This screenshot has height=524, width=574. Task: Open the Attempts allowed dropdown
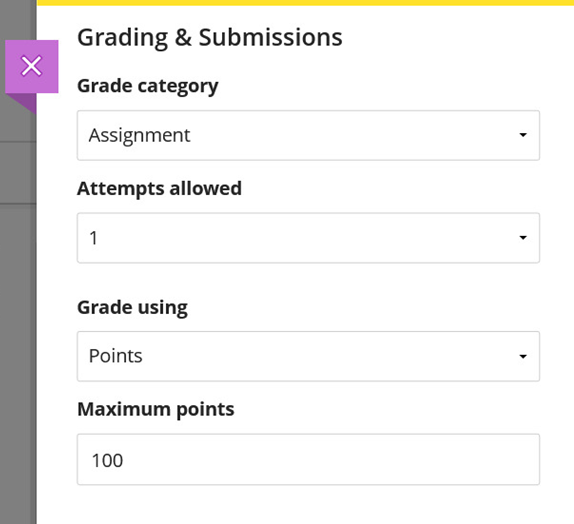(308, 238)
